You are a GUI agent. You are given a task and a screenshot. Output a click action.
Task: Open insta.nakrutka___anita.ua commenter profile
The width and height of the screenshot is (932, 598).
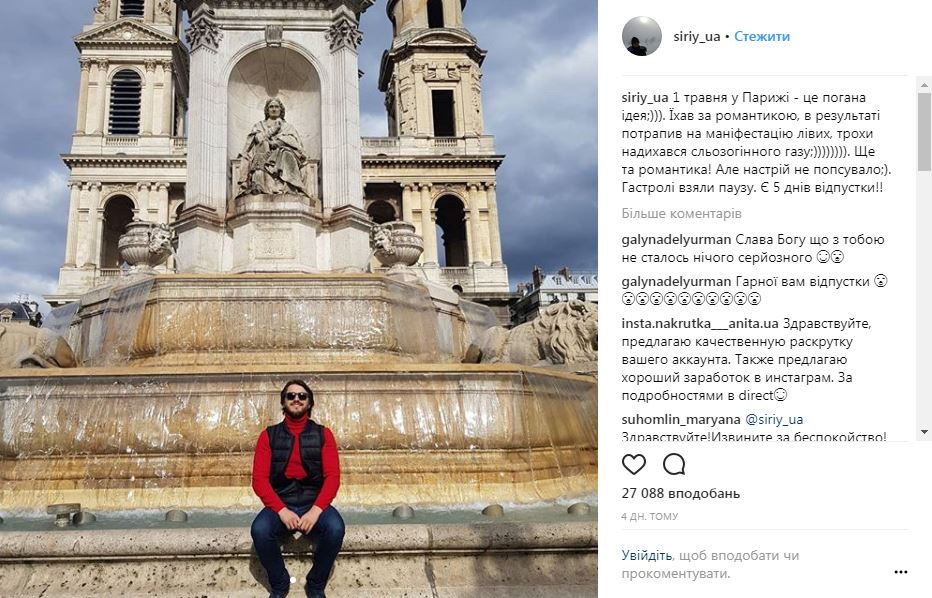coord(700,323)
